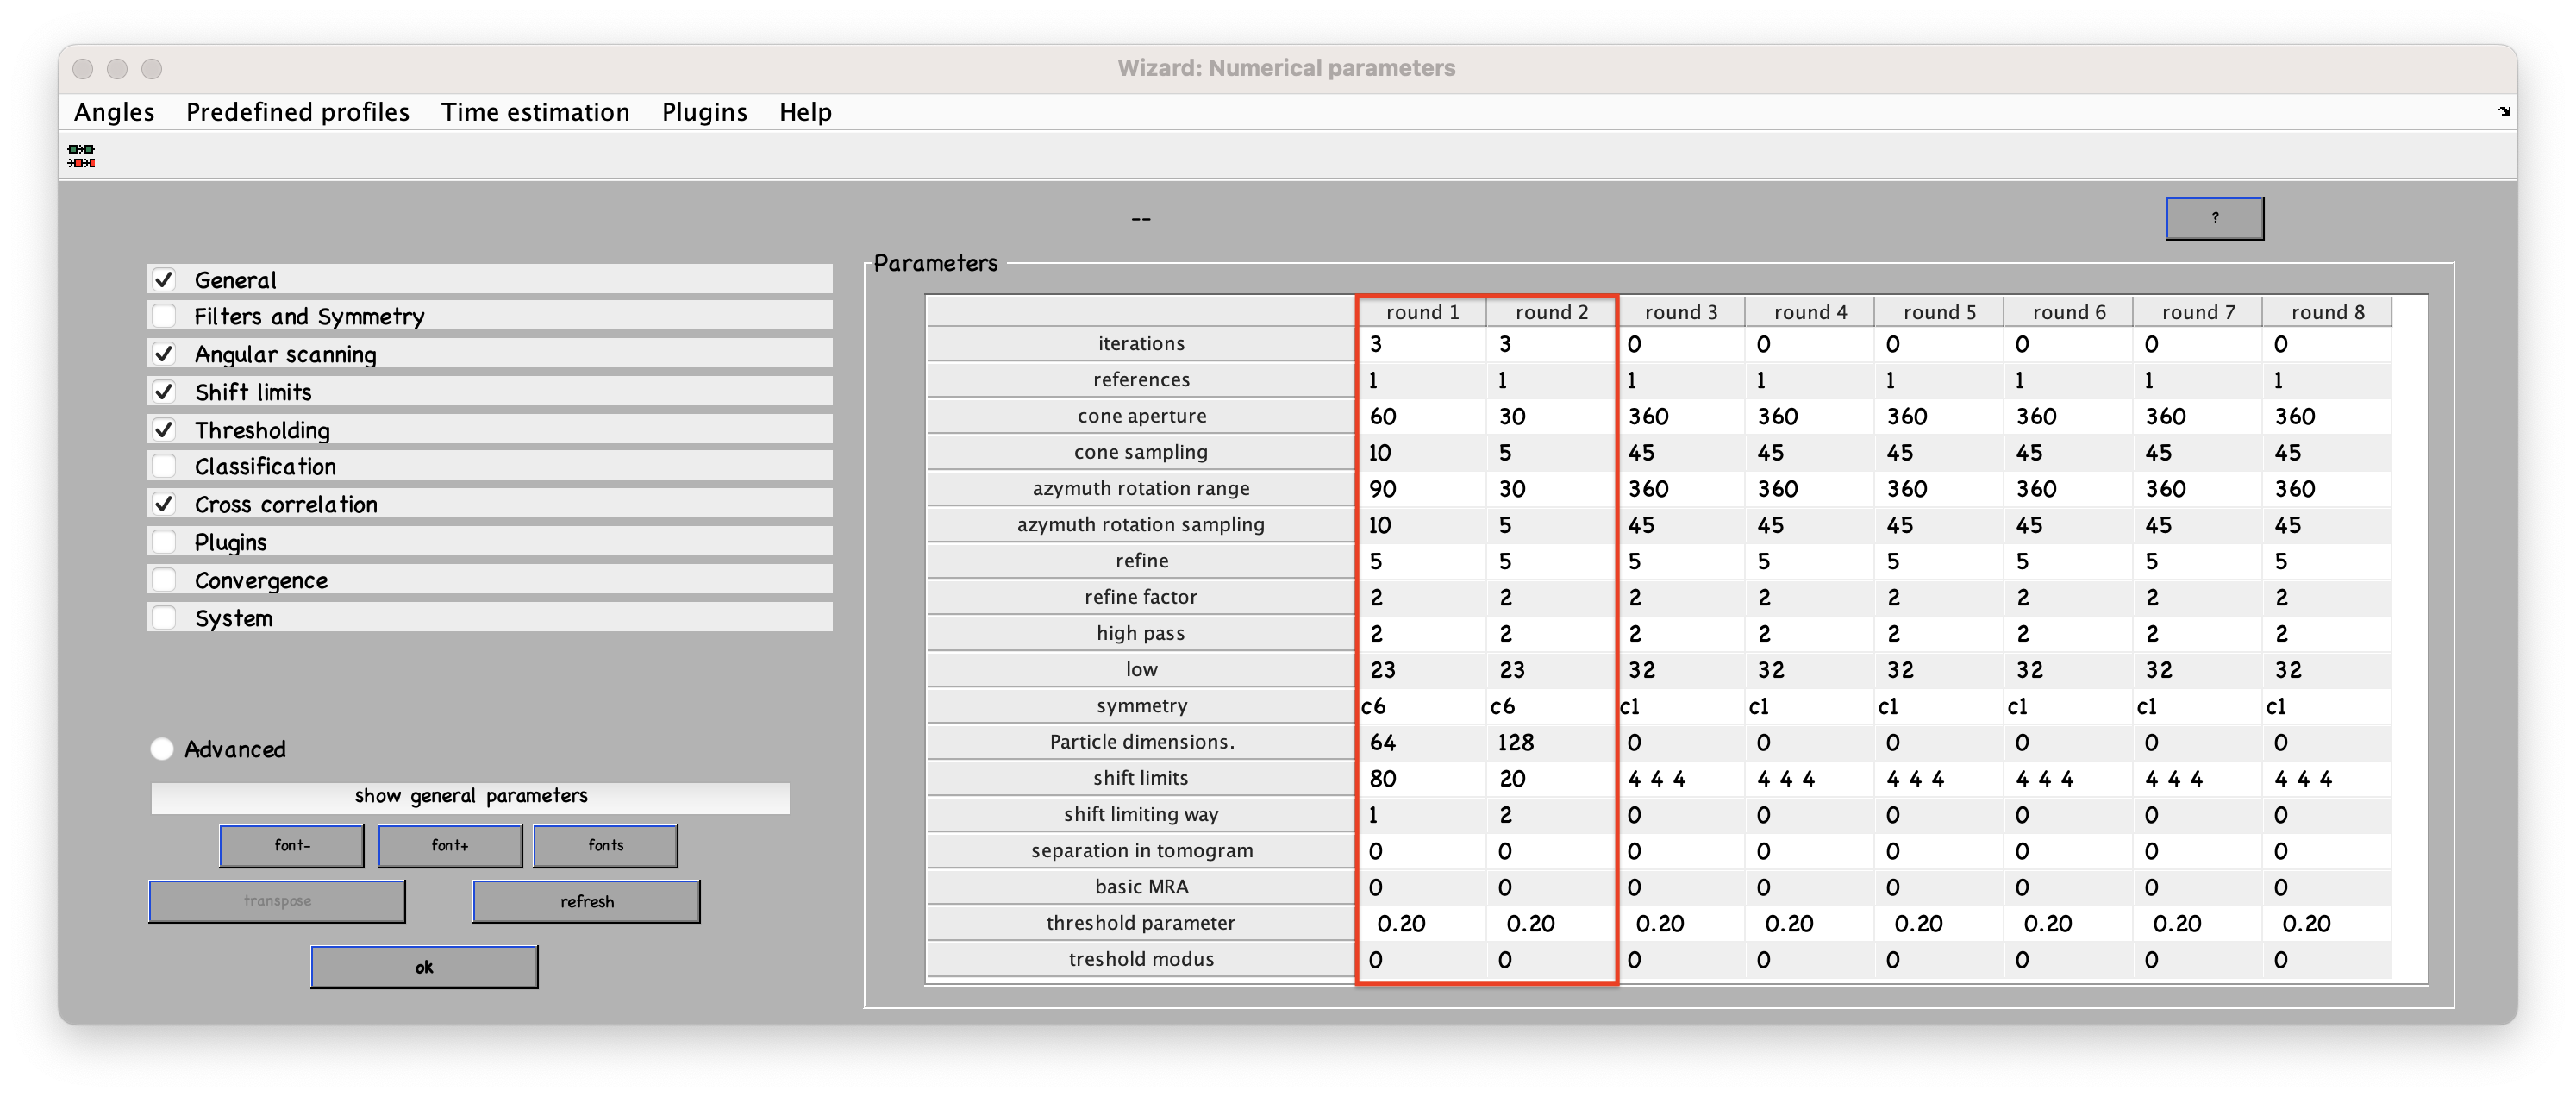Select the Advanced radio button
Image resolution: width=2576 pixels, height=1097 pixels.
tap(162, 748)
